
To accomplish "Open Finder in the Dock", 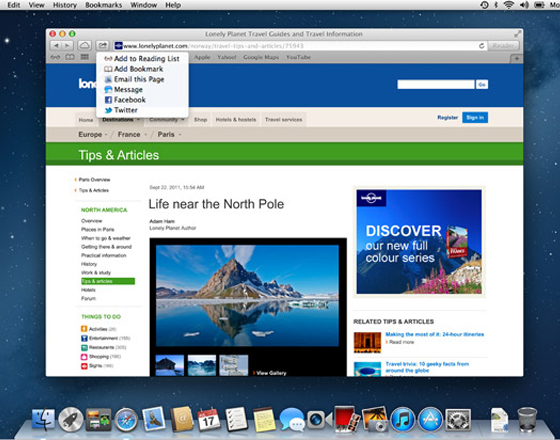I will pos(43,419).
